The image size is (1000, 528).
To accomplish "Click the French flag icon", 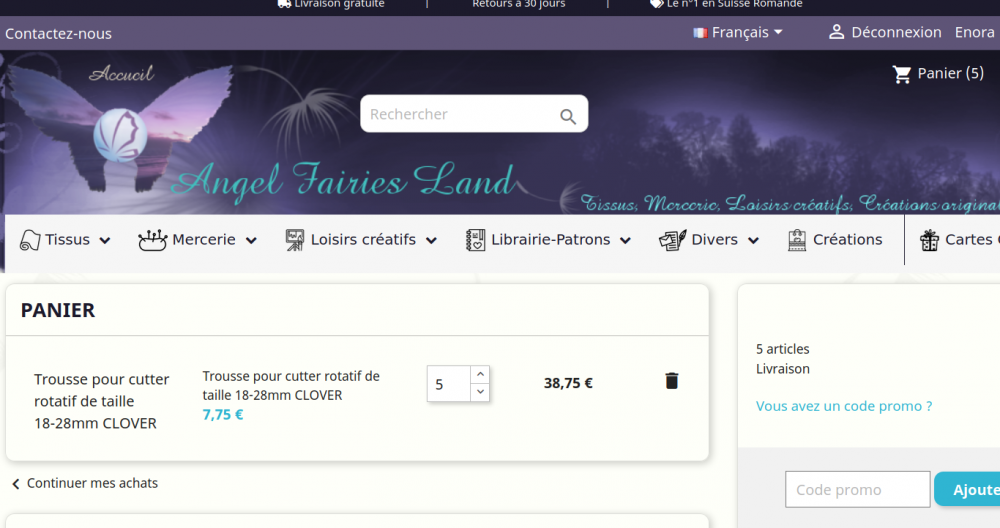I will click(700, 33).
